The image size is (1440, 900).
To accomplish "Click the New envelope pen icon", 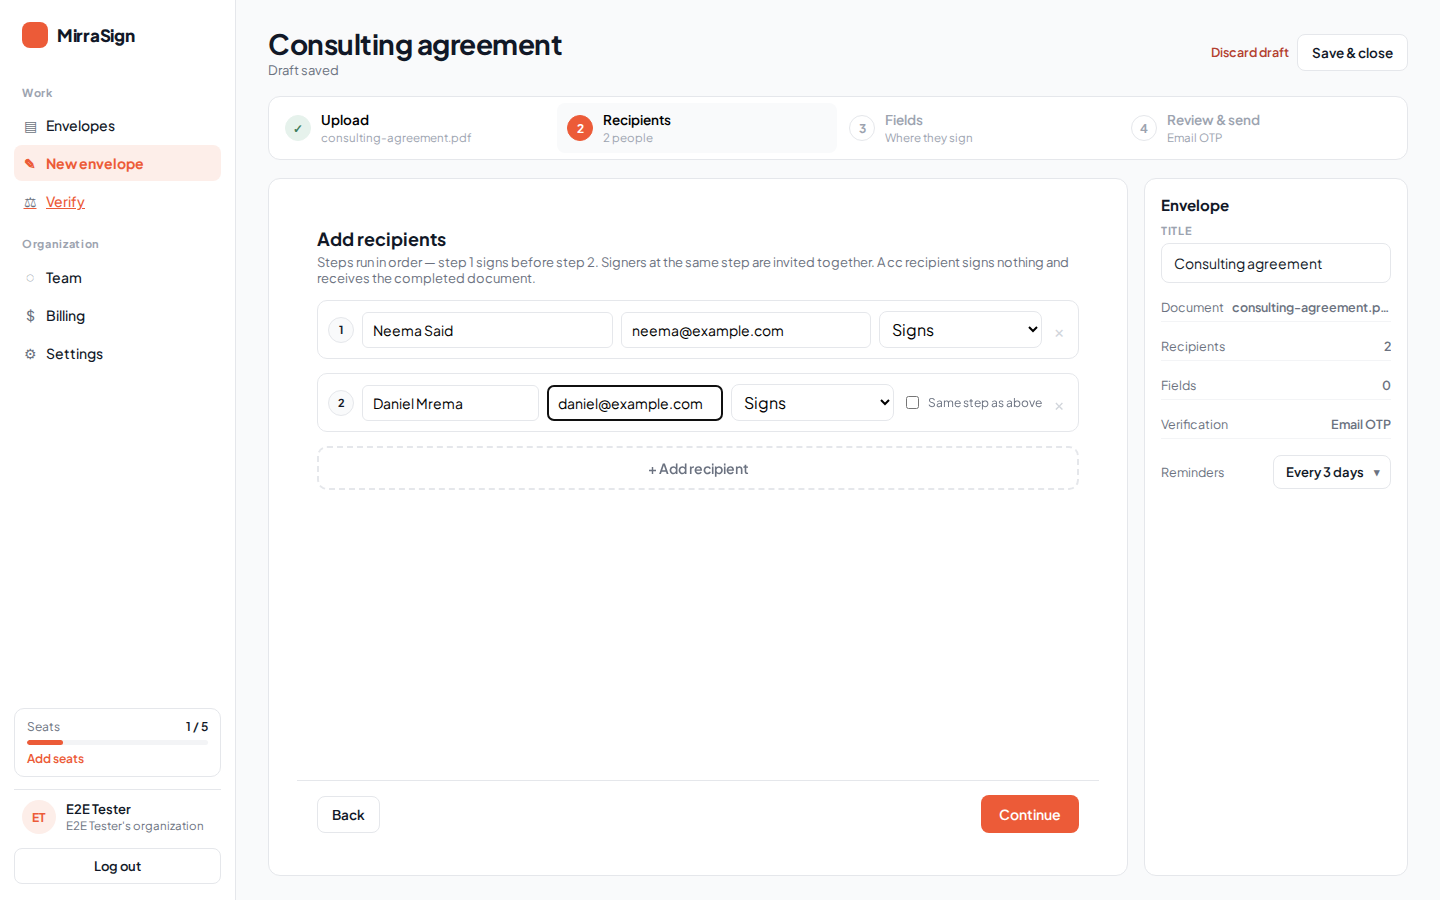I will click(x=30, y=164).
